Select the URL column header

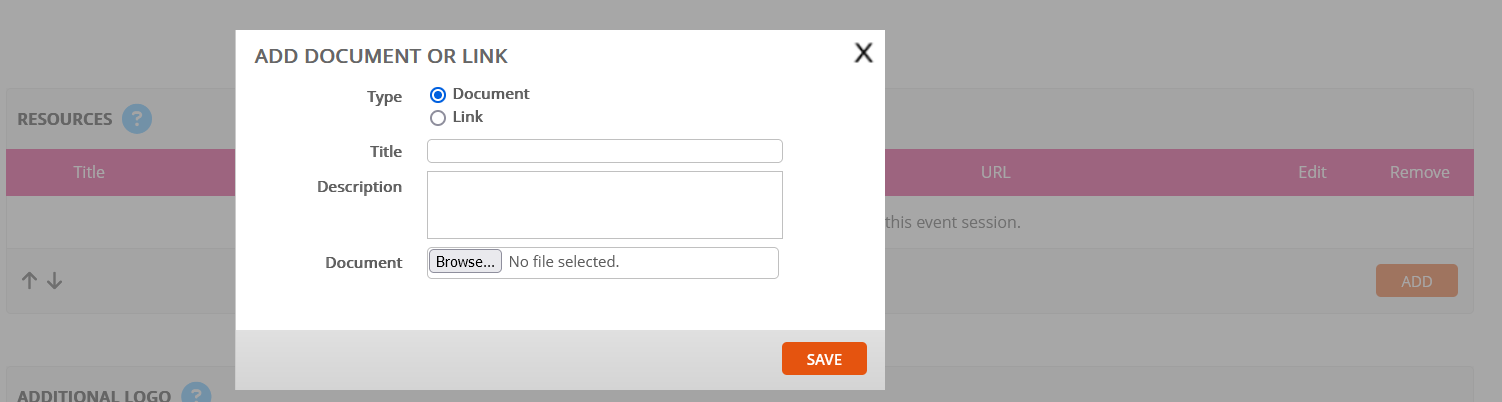pos(995,172)
